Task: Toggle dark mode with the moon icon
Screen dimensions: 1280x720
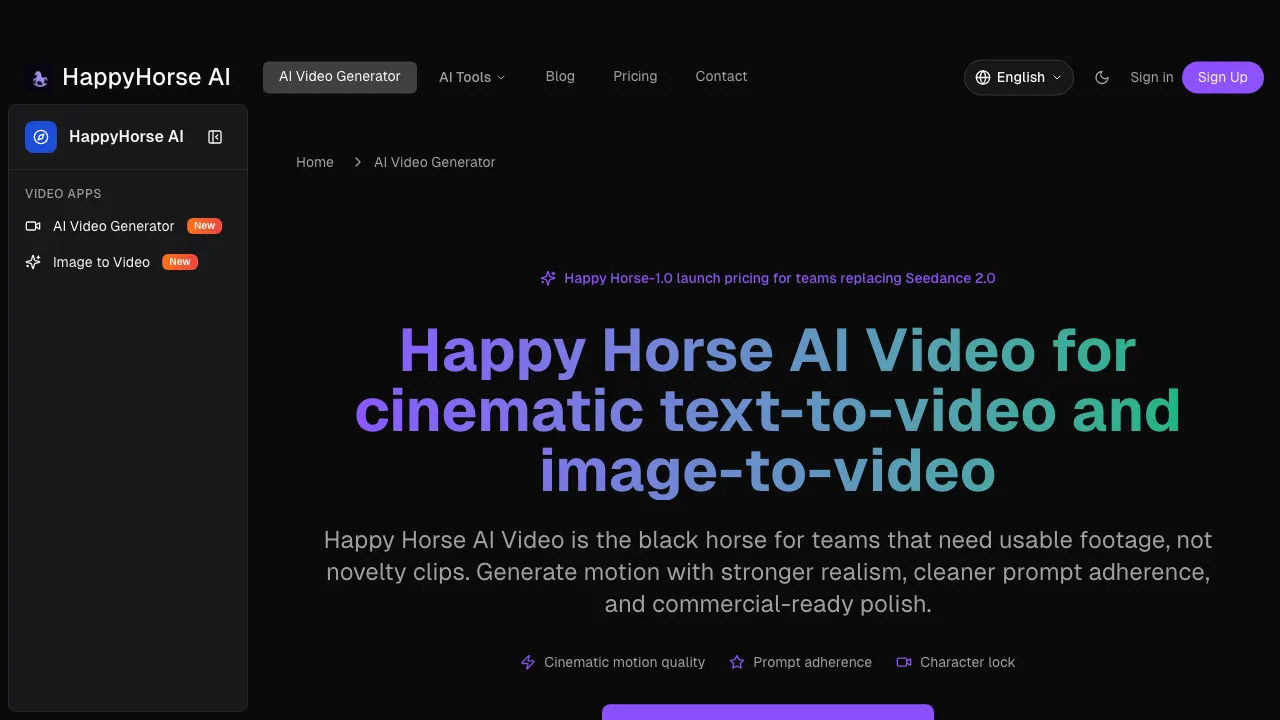Action: (1102, 77)
